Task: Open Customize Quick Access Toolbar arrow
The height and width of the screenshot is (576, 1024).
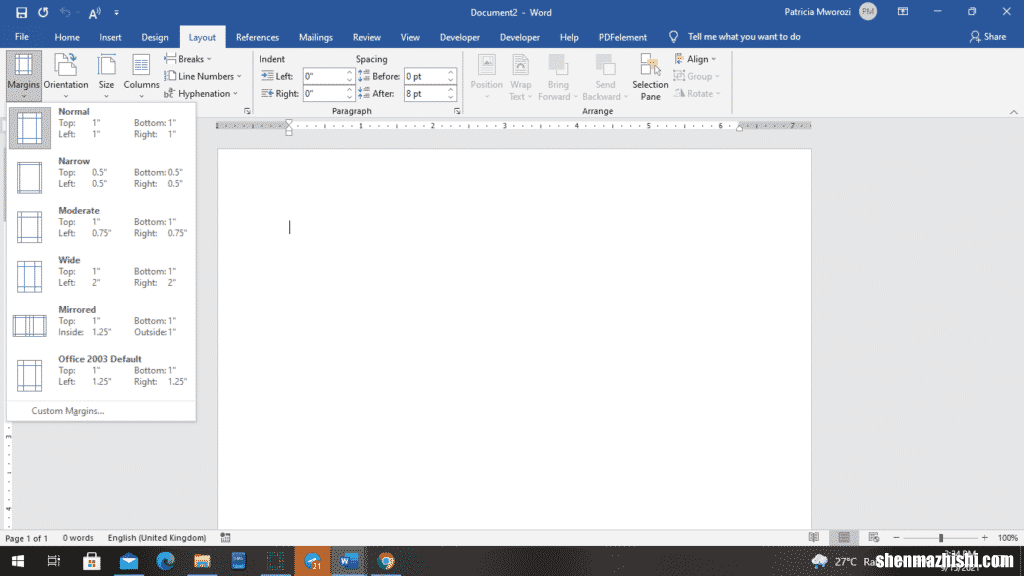Action: [x=116, y=12]
